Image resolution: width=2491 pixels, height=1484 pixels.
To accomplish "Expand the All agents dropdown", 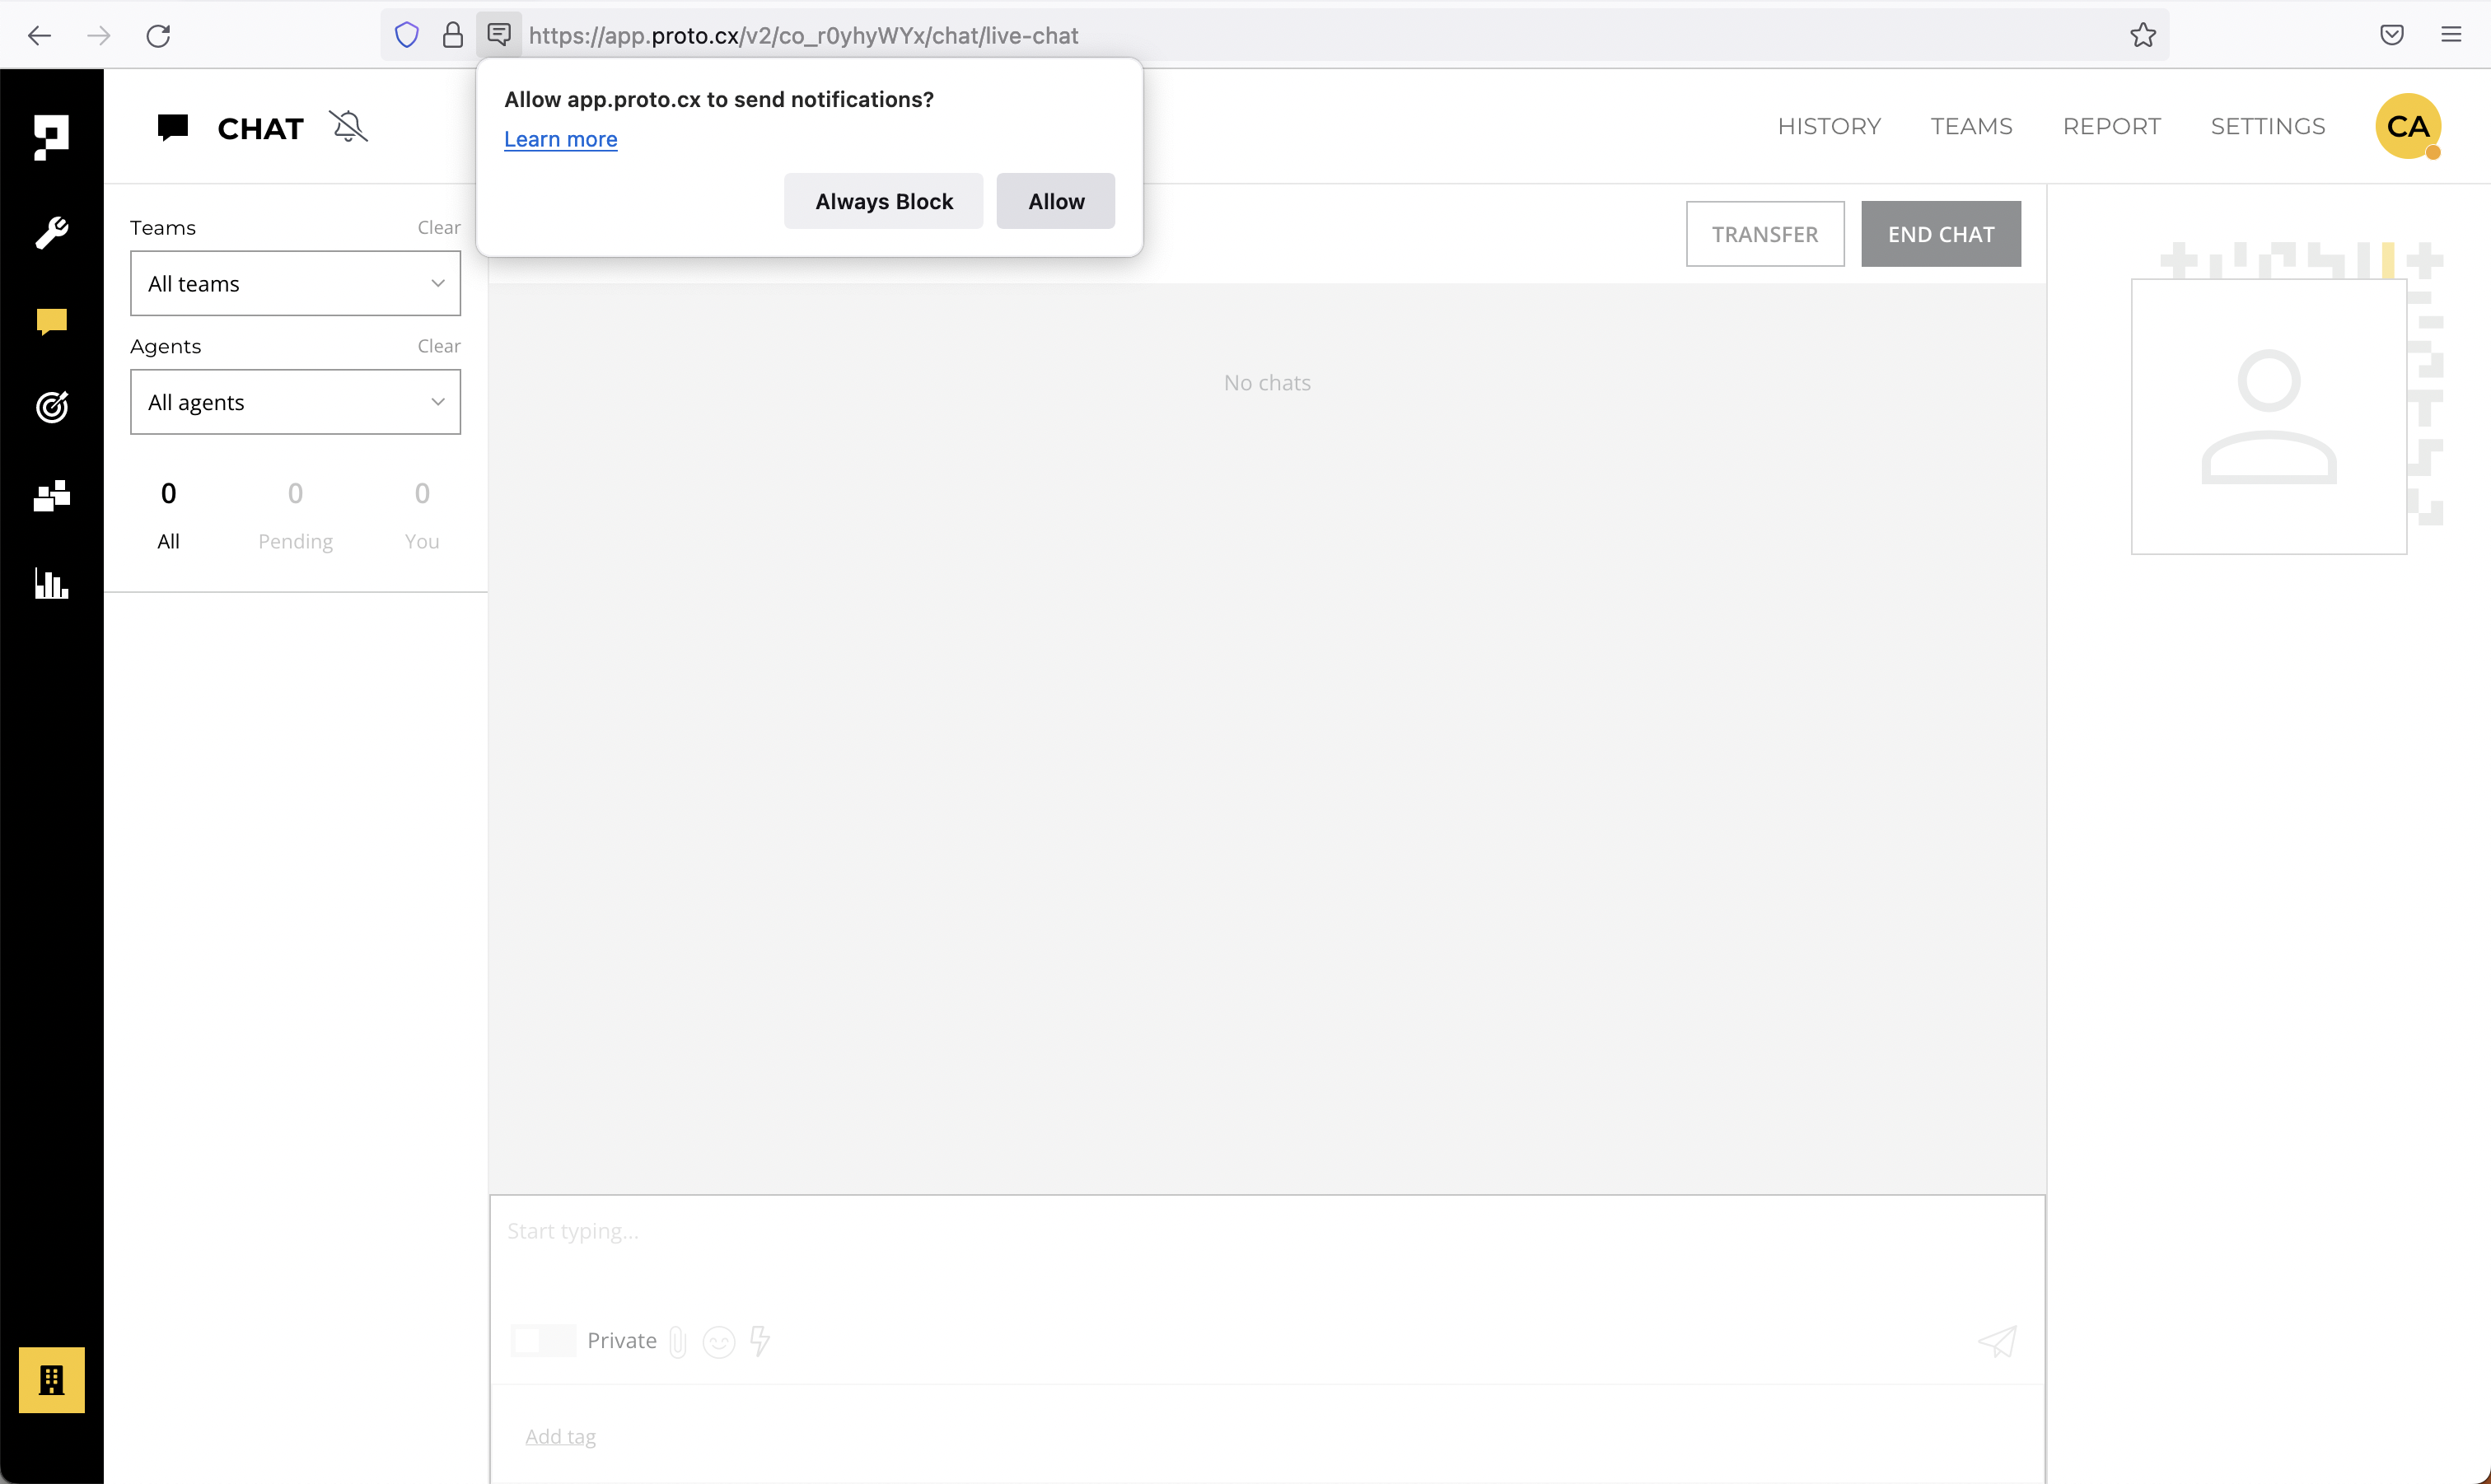I will pos(295,402).
